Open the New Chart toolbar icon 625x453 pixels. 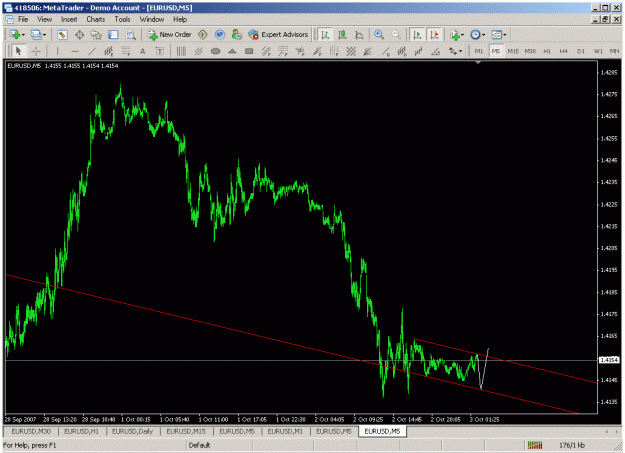pos(15,35)
